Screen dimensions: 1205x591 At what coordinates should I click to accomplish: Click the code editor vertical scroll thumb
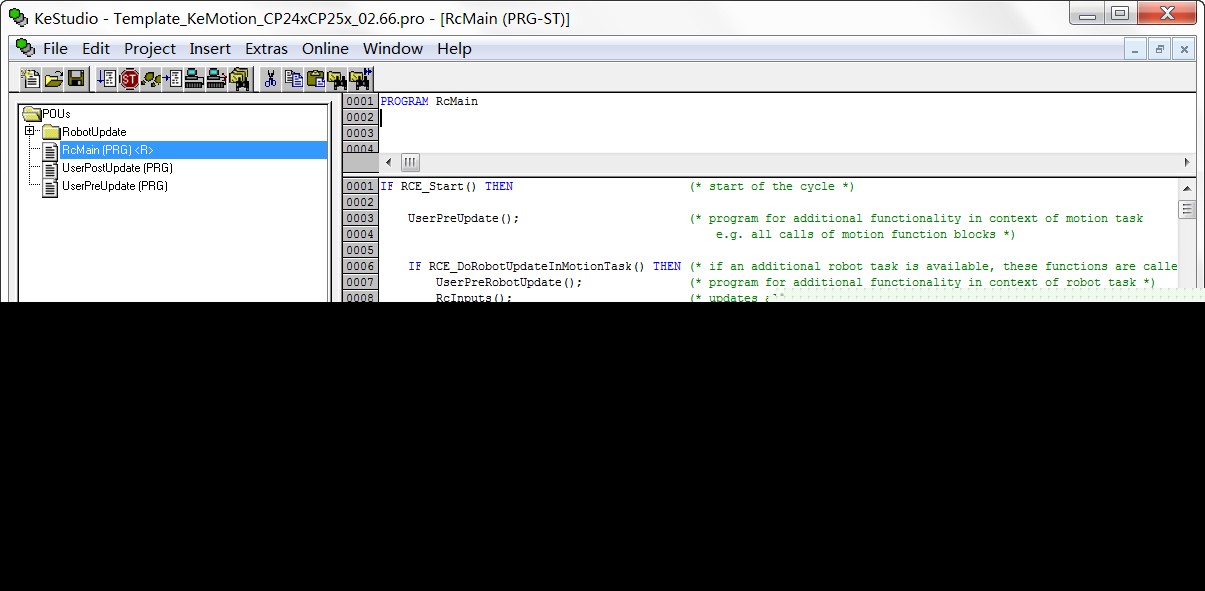click(x=1187, y=209)
